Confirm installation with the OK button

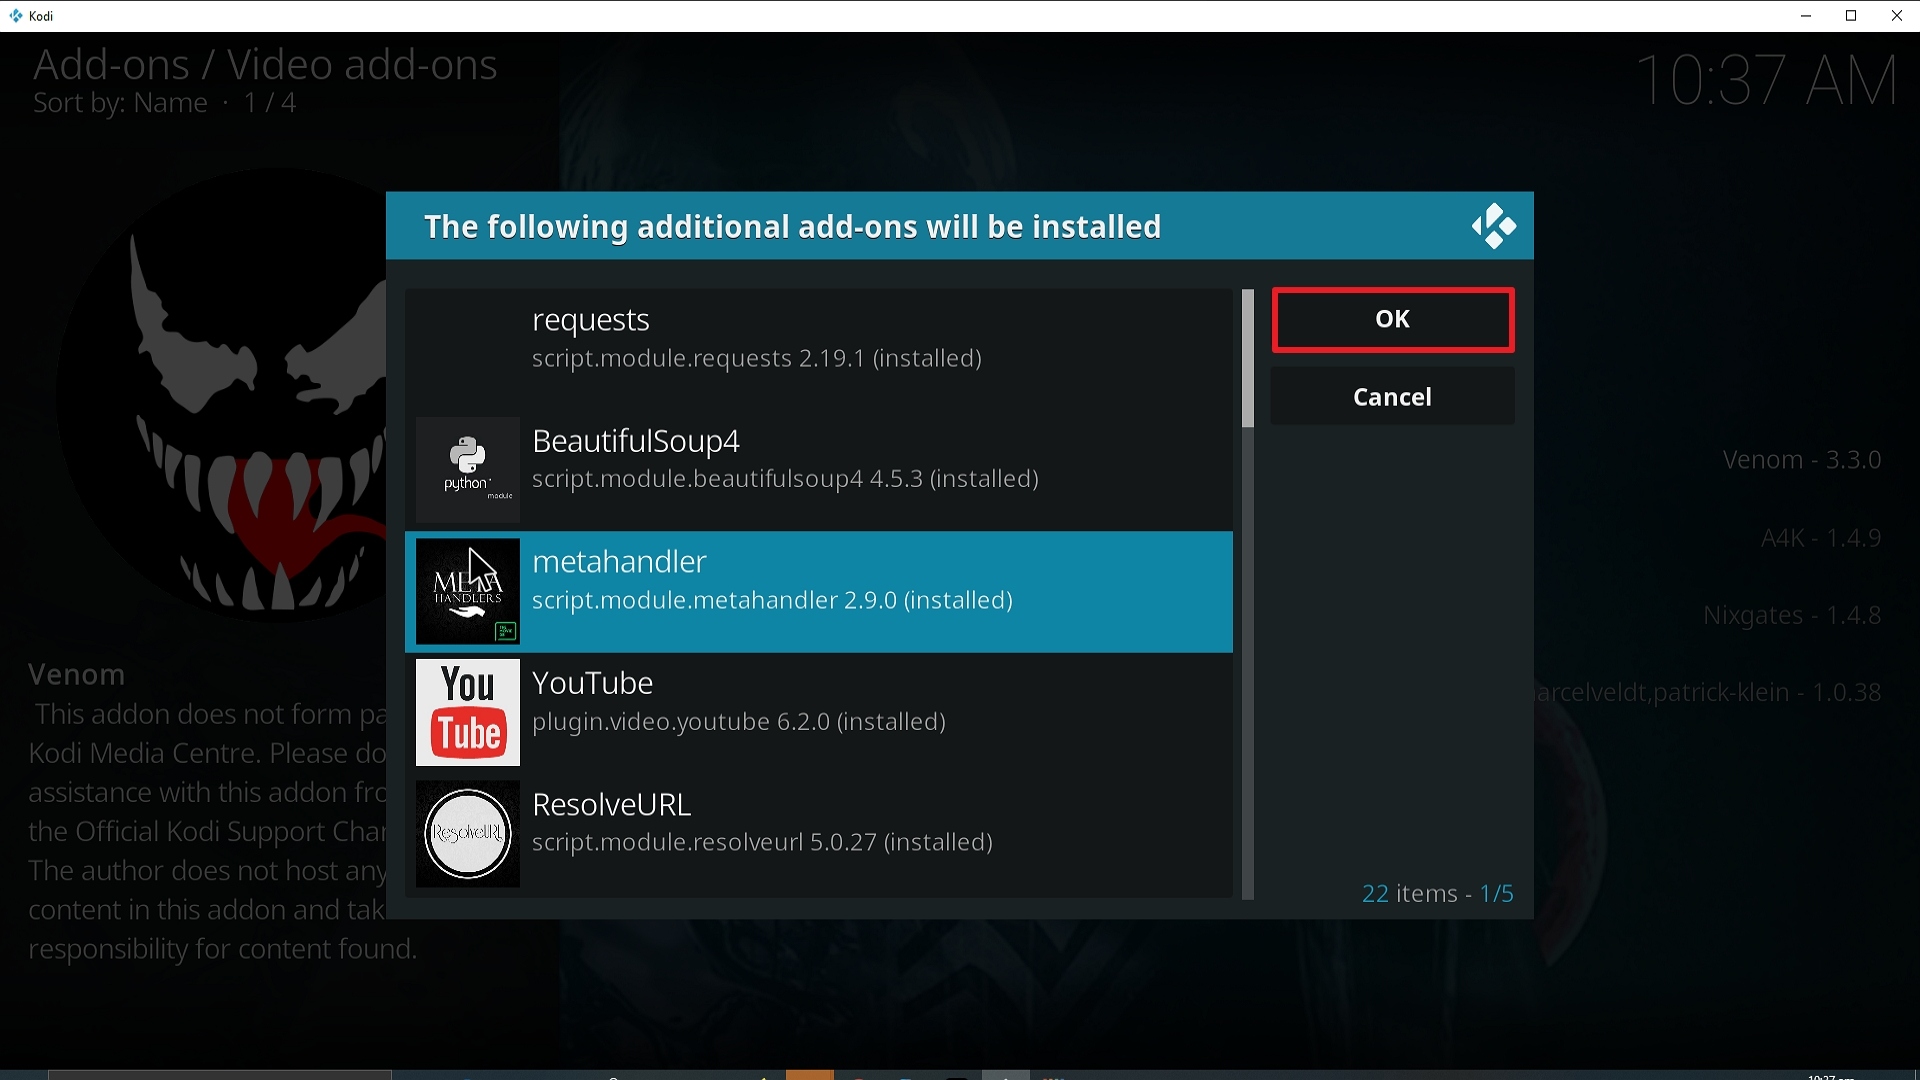(x=1392, y=320)
